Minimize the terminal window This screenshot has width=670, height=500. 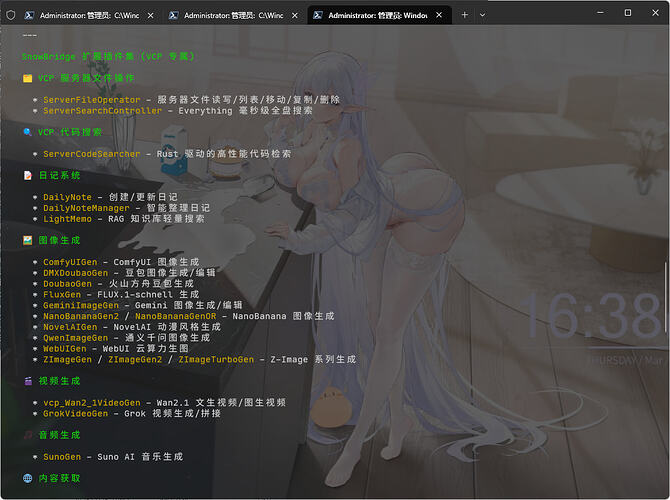[x=600, y=13]
